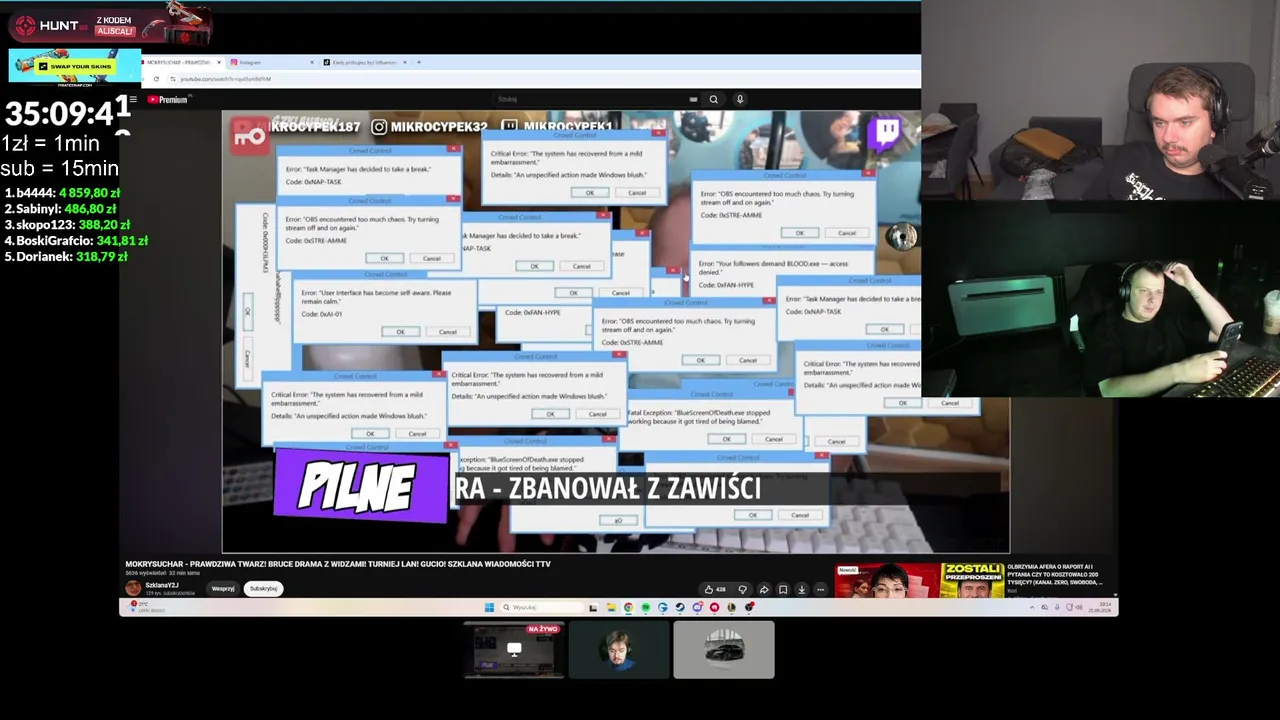Open the 'ZOSTALI PRZEPROSZENI' recommended video thumbnail

pos(920,581)
